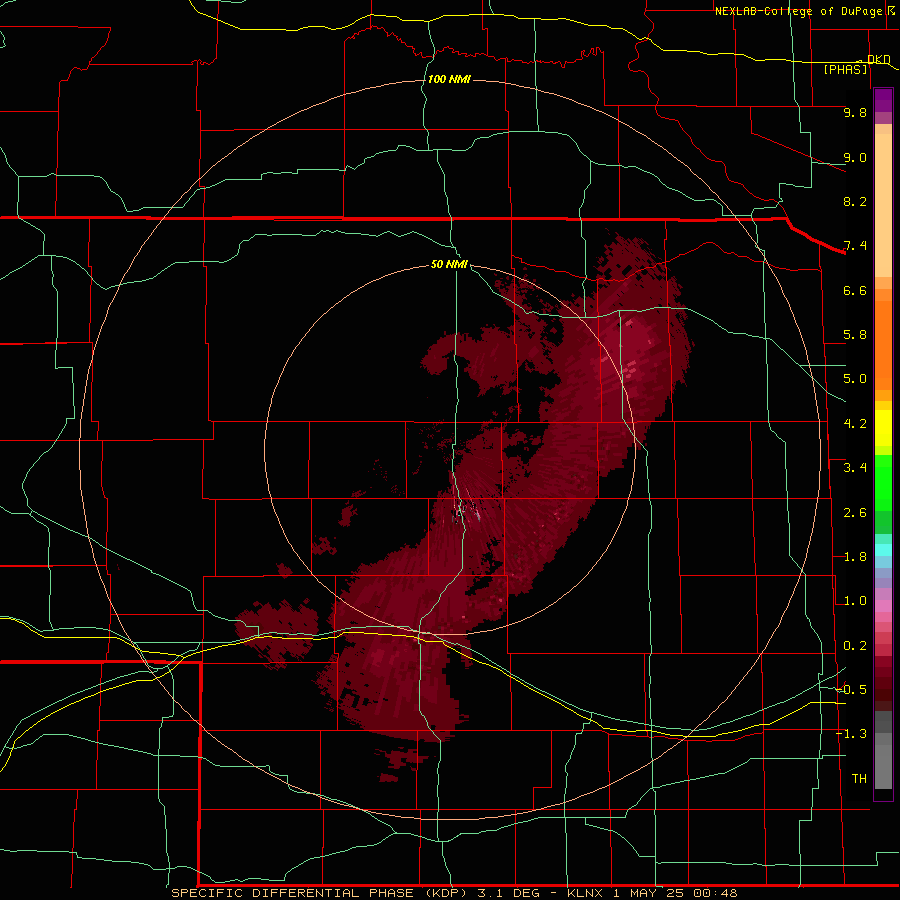Click the "100 NMI" range ring label
900x900 pixels.
[449, 79]
